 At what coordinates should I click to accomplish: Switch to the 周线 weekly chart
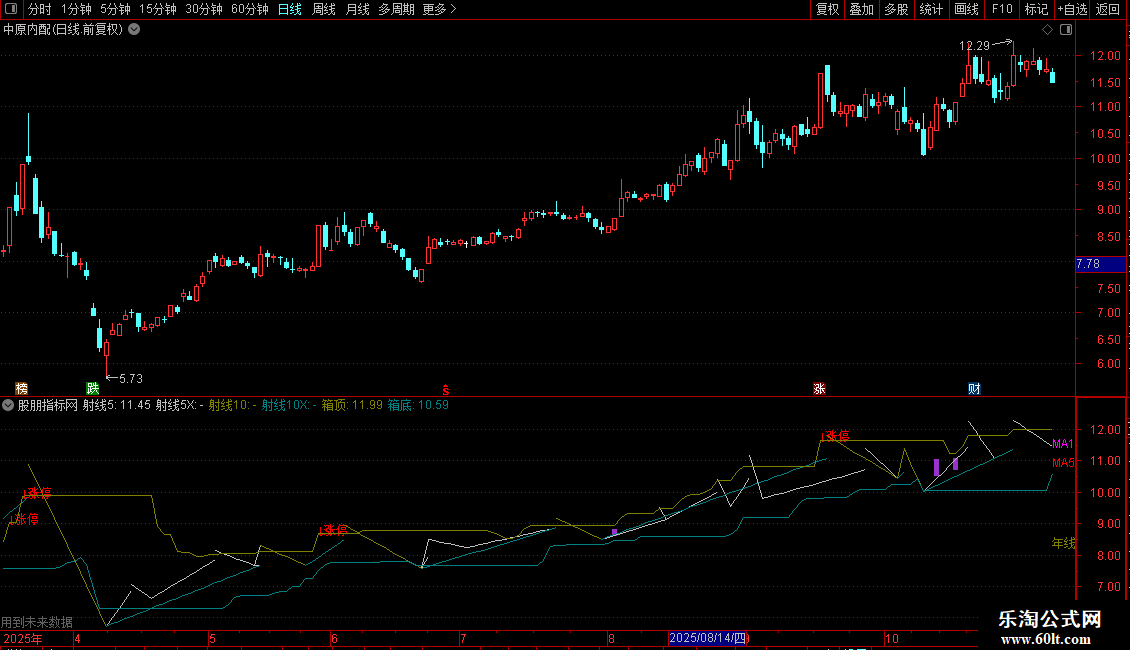tap(324, 9)
